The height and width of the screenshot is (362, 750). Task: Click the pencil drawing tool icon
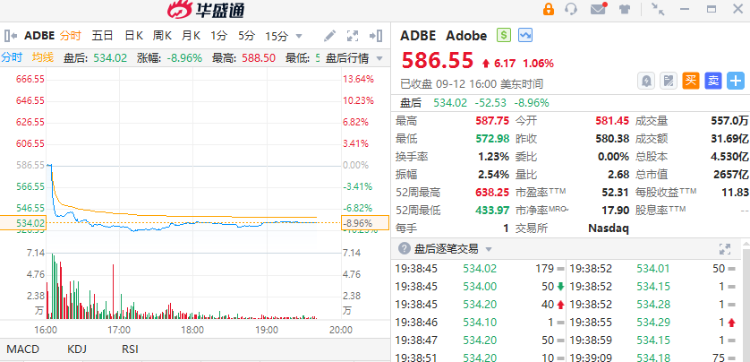pos(330,35)
